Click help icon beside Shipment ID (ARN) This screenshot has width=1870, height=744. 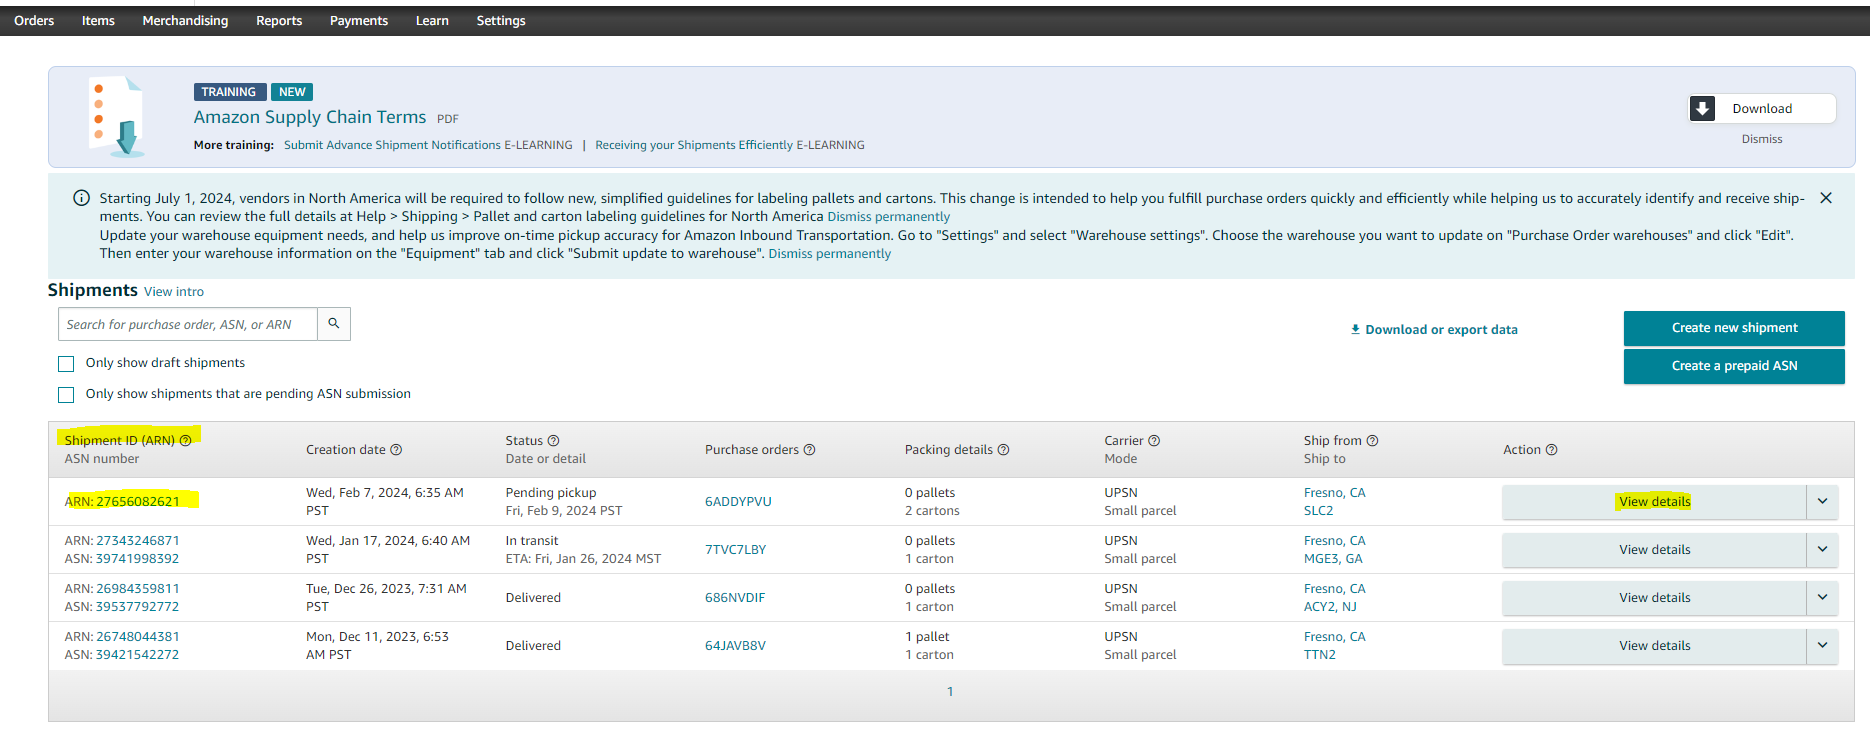coord(185,440)
